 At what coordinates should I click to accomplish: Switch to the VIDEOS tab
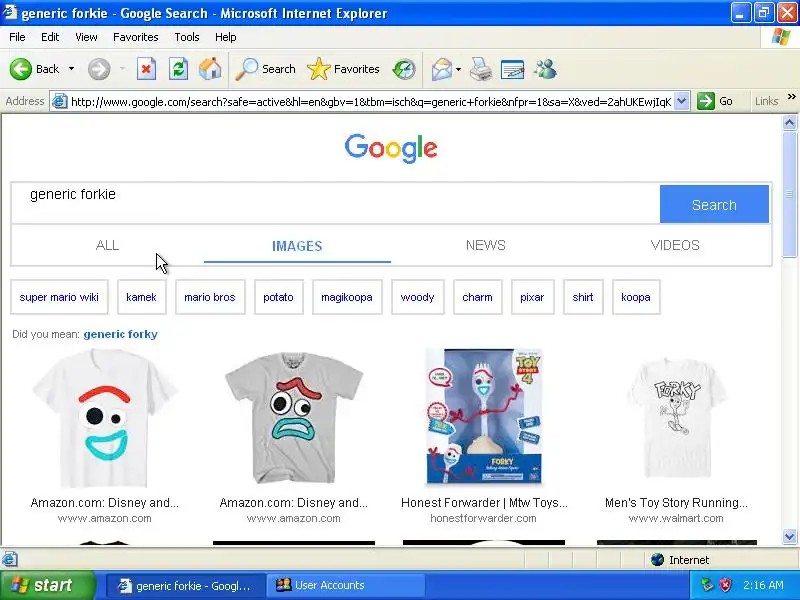coord(675,245)
